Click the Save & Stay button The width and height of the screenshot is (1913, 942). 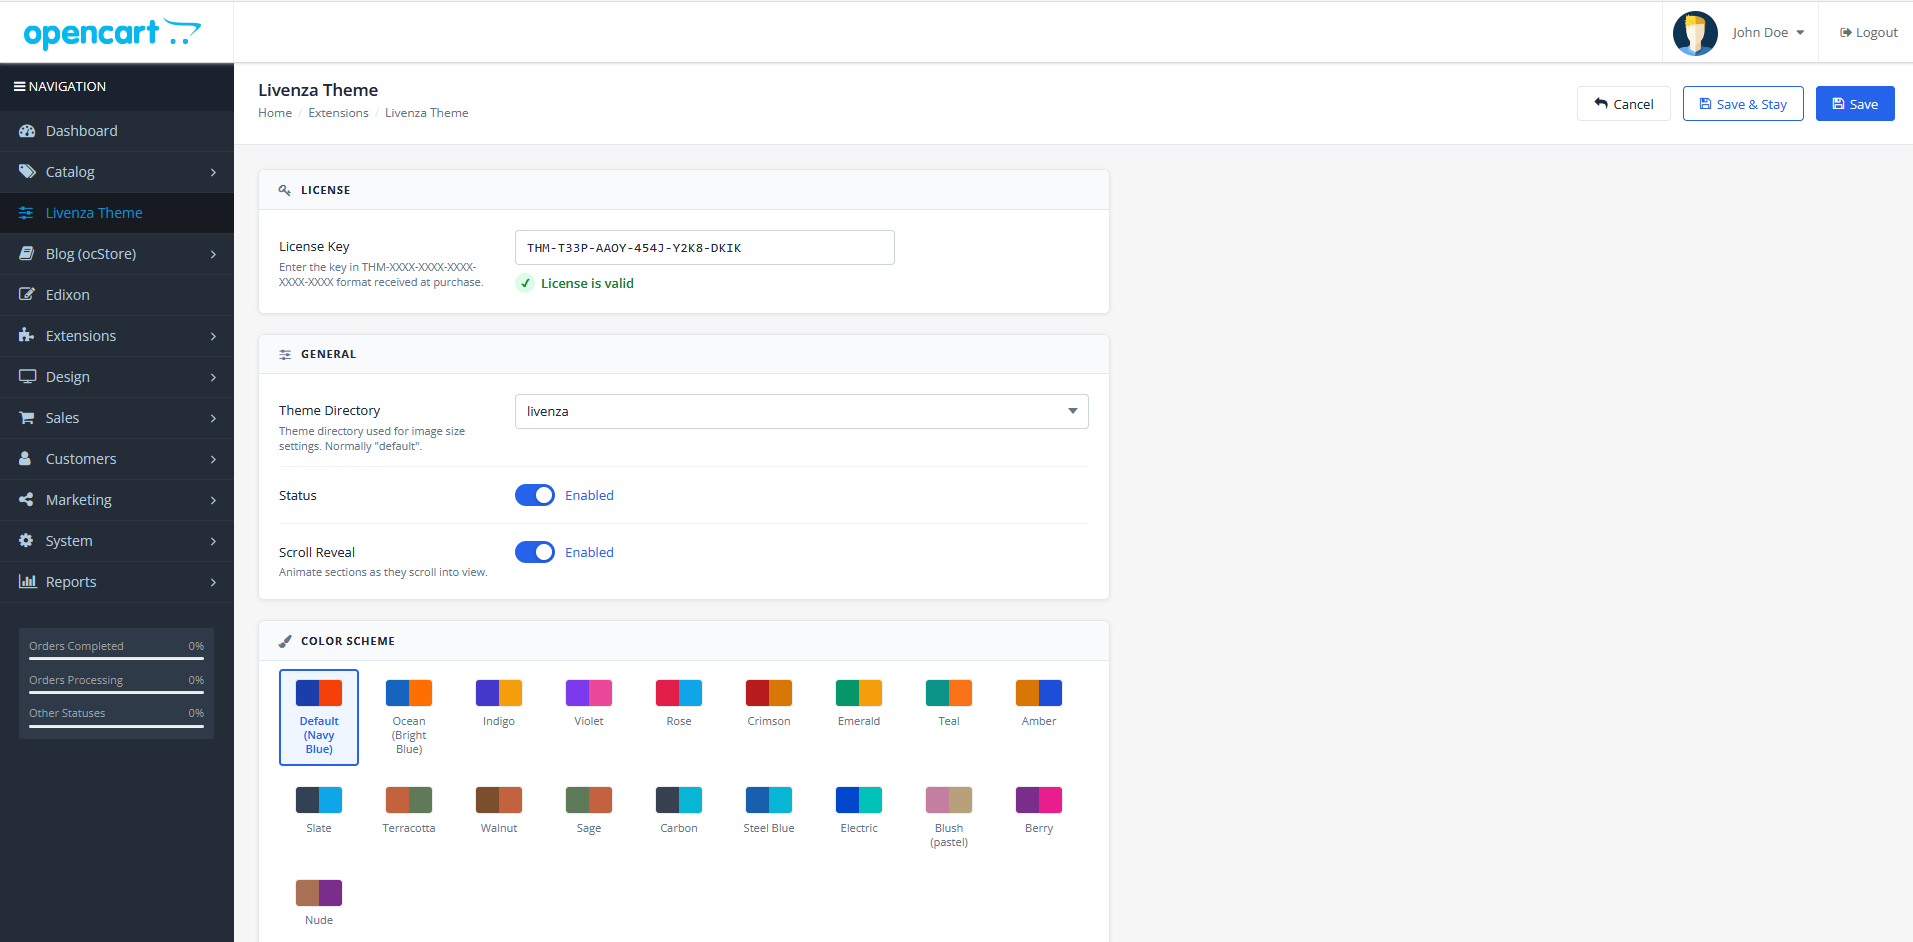1743,104
